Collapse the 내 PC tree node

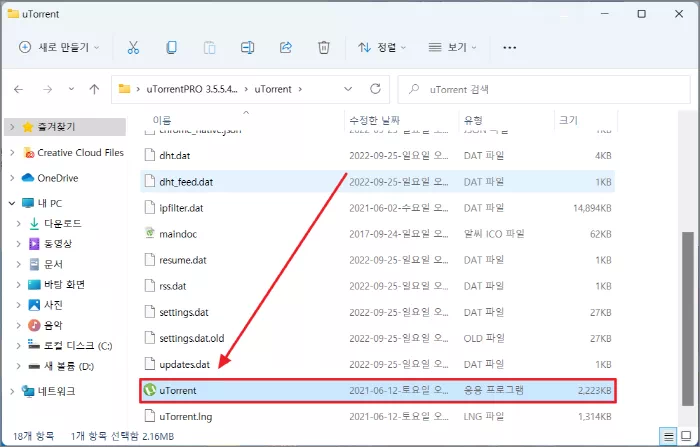coord(12,203)
